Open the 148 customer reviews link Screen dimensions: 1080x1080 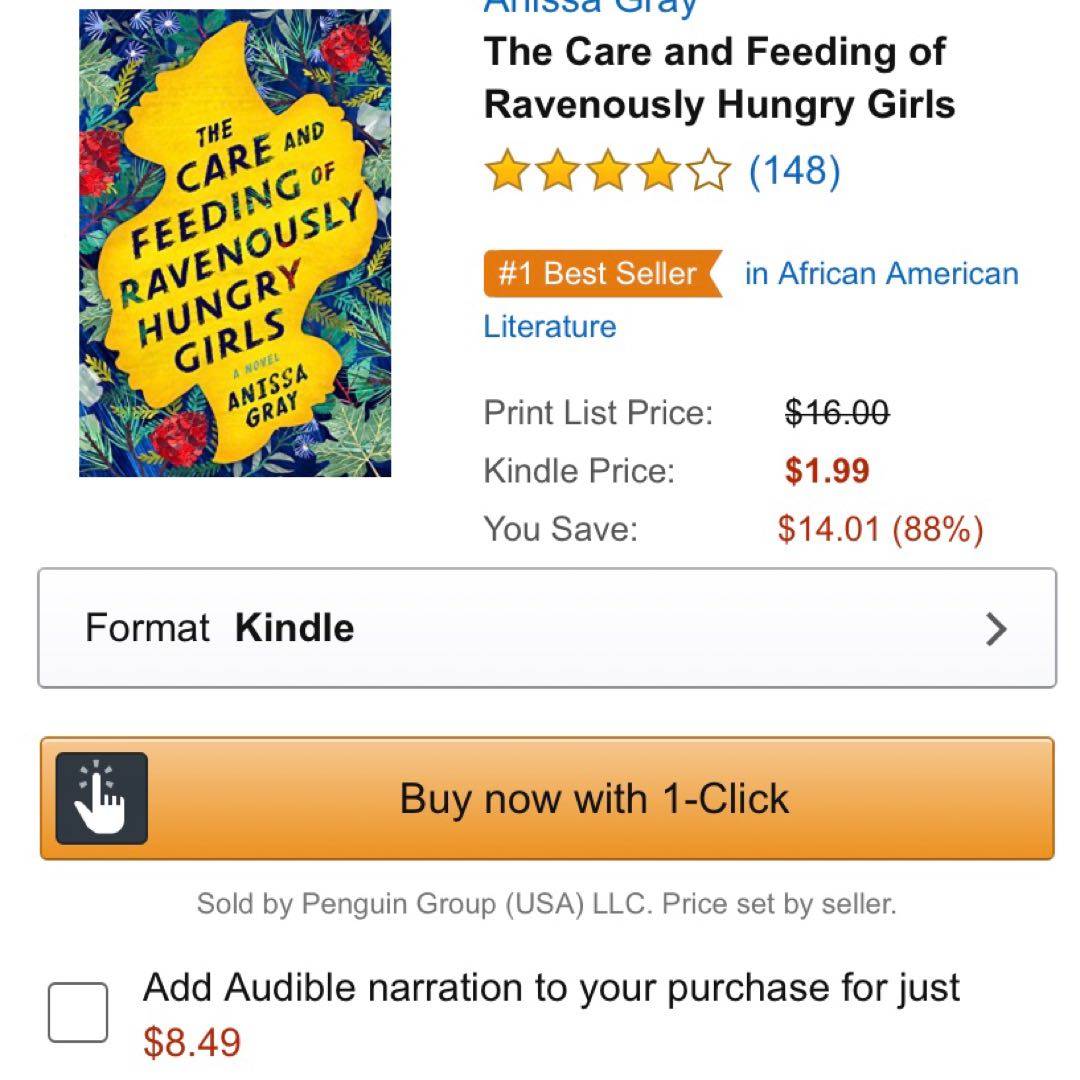(795, 171)
